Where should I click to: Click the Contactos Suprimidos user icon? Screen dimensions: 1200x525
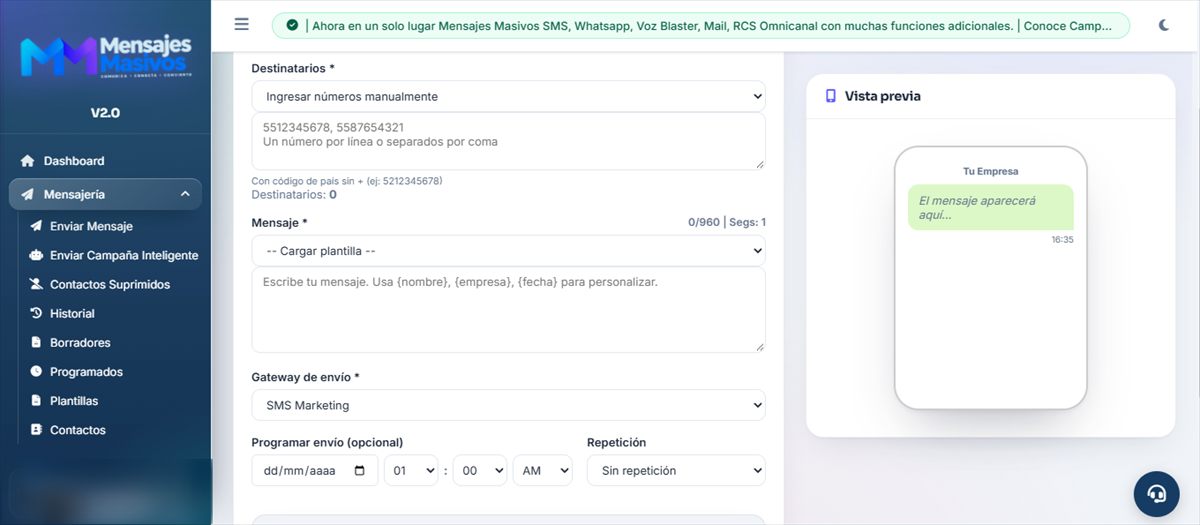37,284
